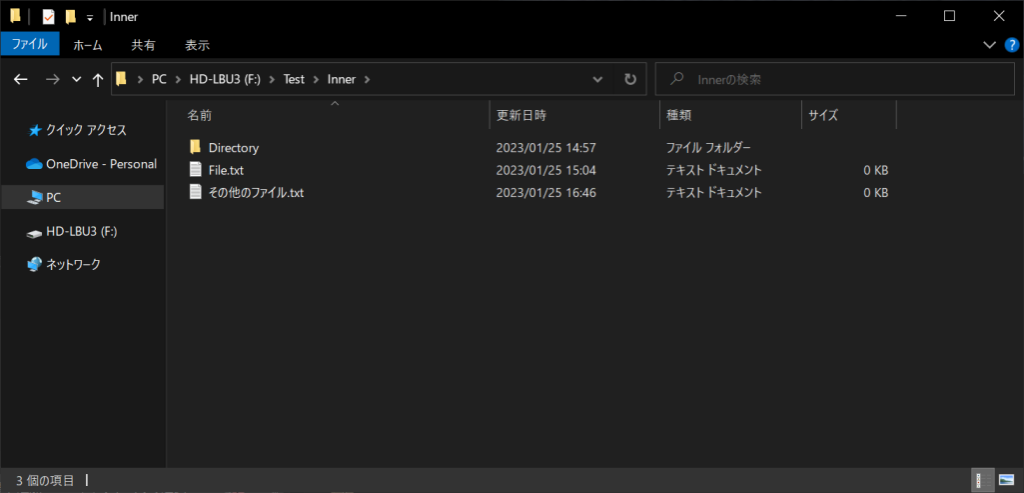Click the Innerの検索 search field

point(835,80)
